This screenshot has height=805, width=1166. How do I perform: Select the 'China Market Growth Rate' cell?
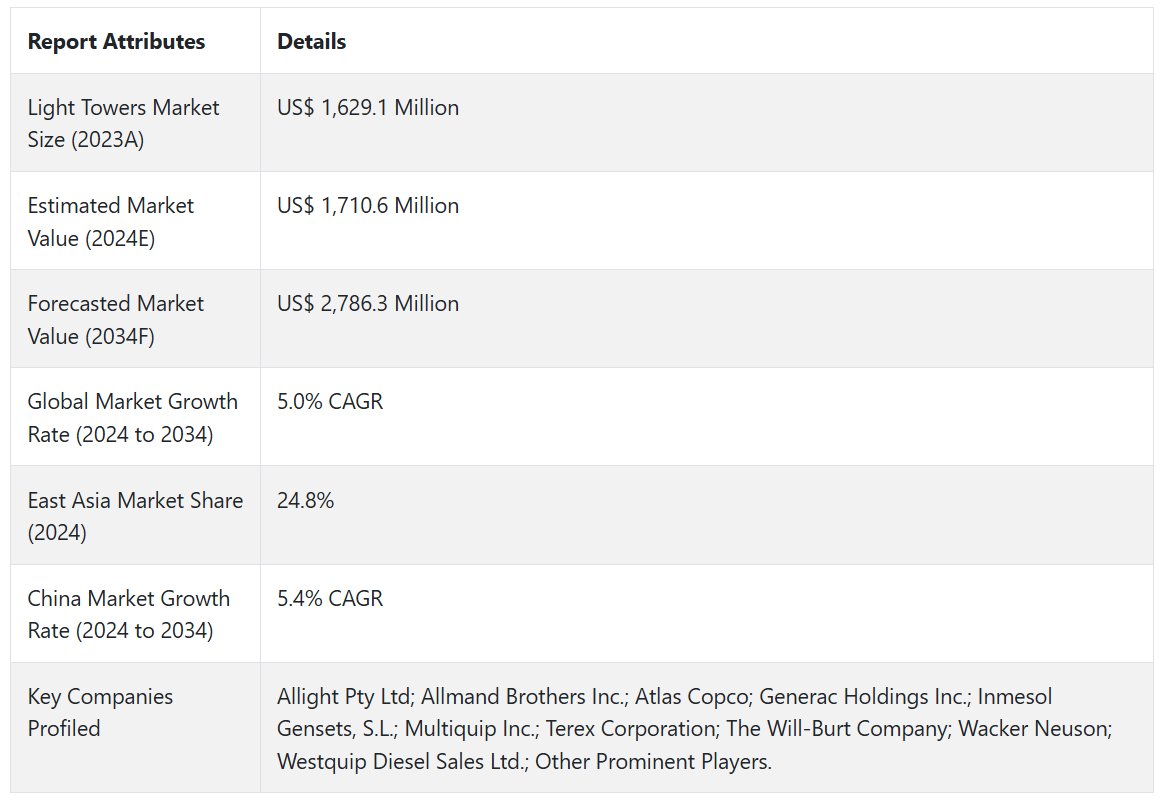click(129, 614)
